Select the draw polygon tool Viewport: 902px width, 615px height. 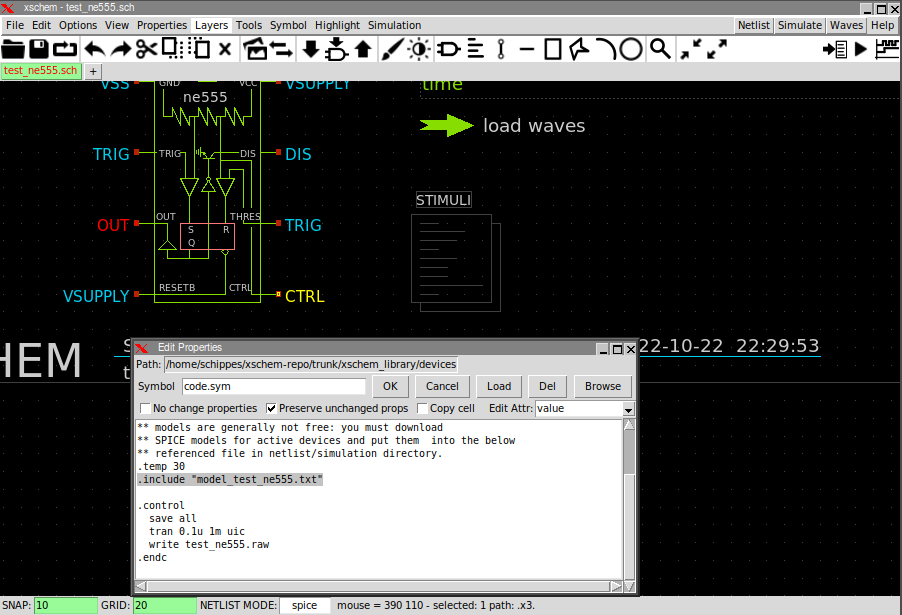[579, 48]
